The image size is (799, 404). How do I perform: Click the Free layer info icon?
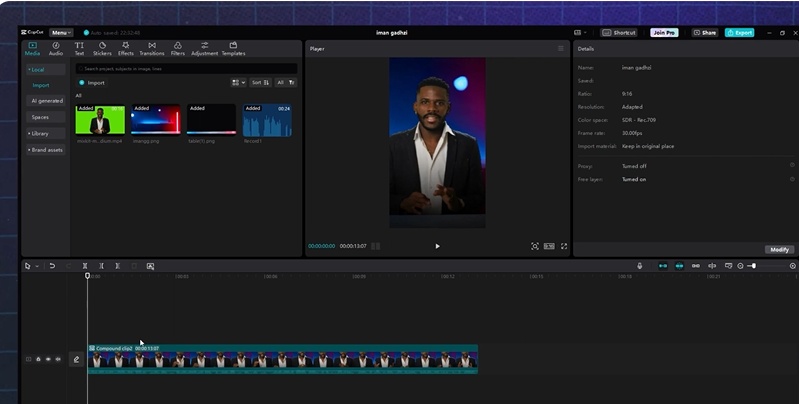point(792,179)
